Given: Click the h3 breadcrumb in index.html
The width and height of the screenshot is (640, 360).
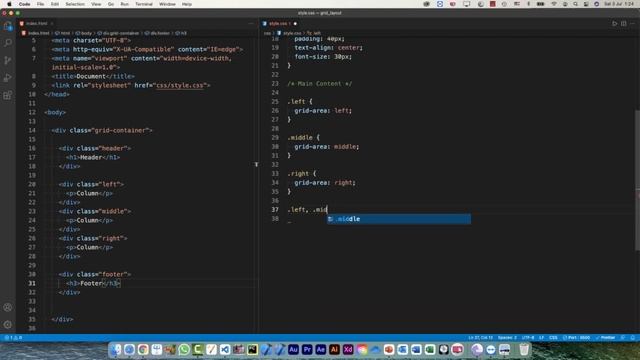Looking at the screenshot, I should (x=181, y=33).
